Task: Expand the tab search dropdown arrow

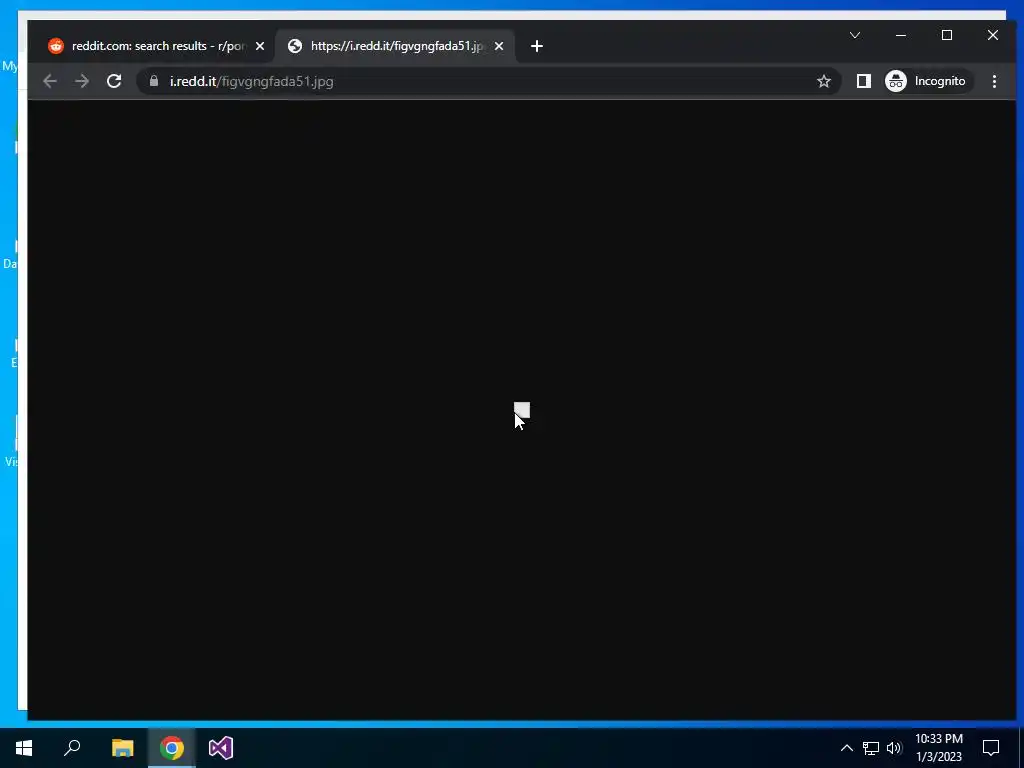Action: (855, 35)
